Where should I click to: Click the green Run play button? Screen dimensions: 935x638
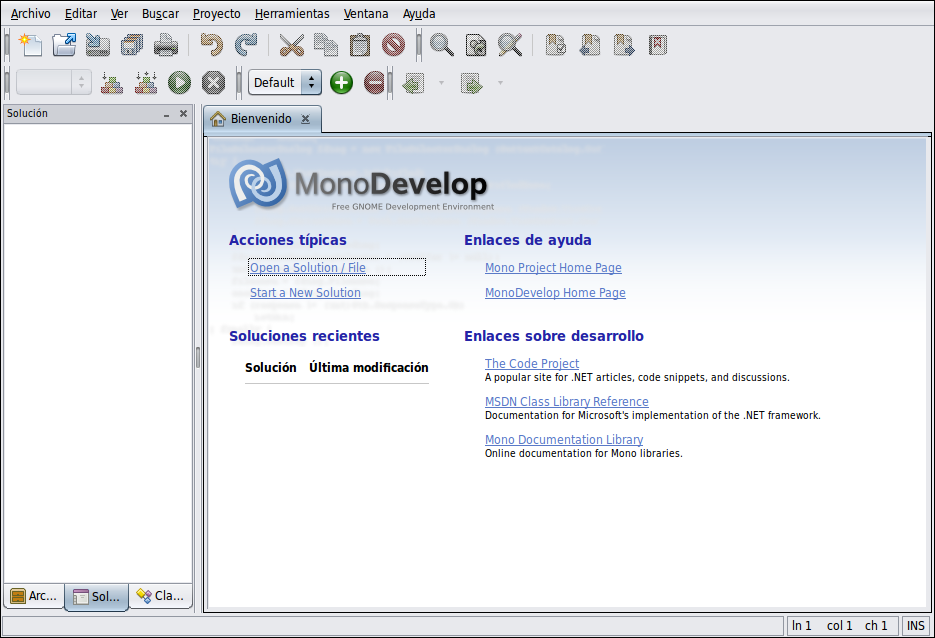point(179,83)
